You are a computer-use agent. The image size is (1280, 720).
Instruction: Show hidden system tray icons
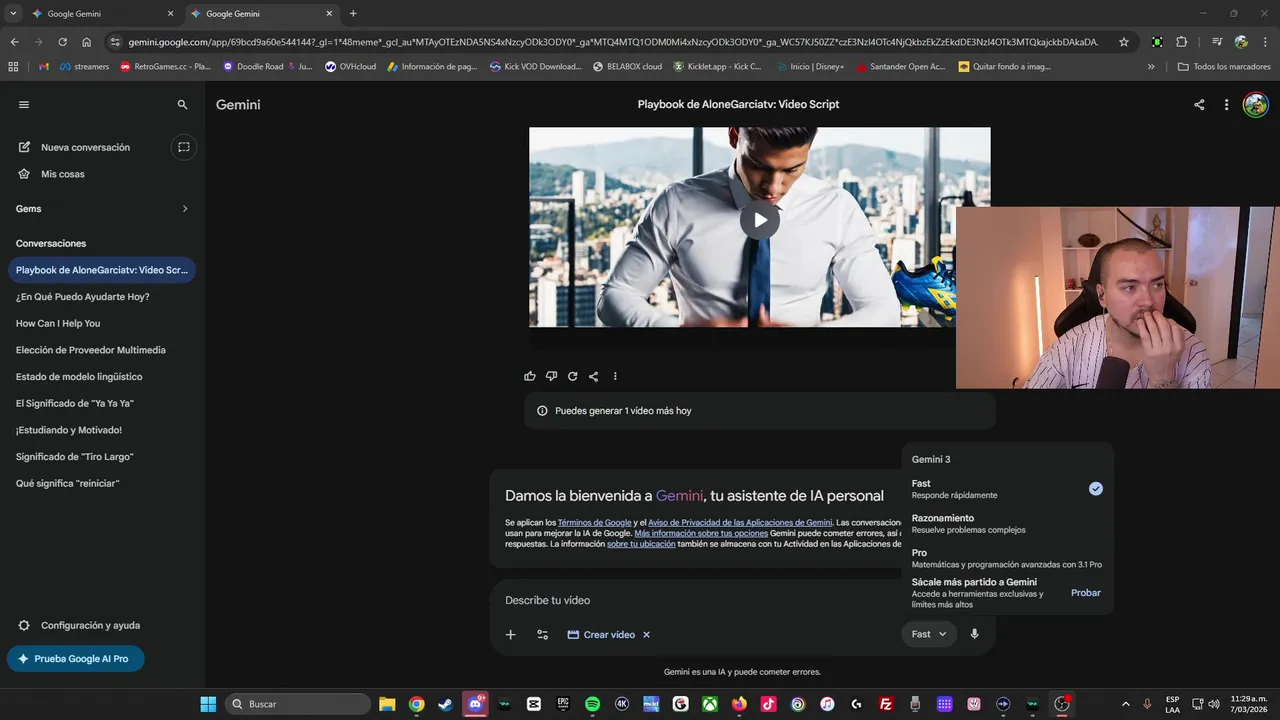[1125, 704]
